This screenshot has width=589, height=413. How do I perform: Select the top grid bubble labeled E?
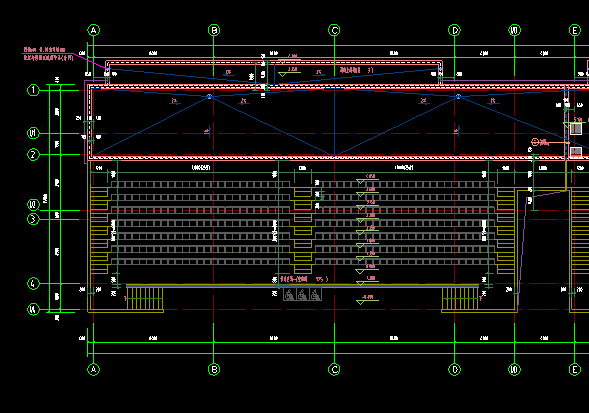(575, 30)
